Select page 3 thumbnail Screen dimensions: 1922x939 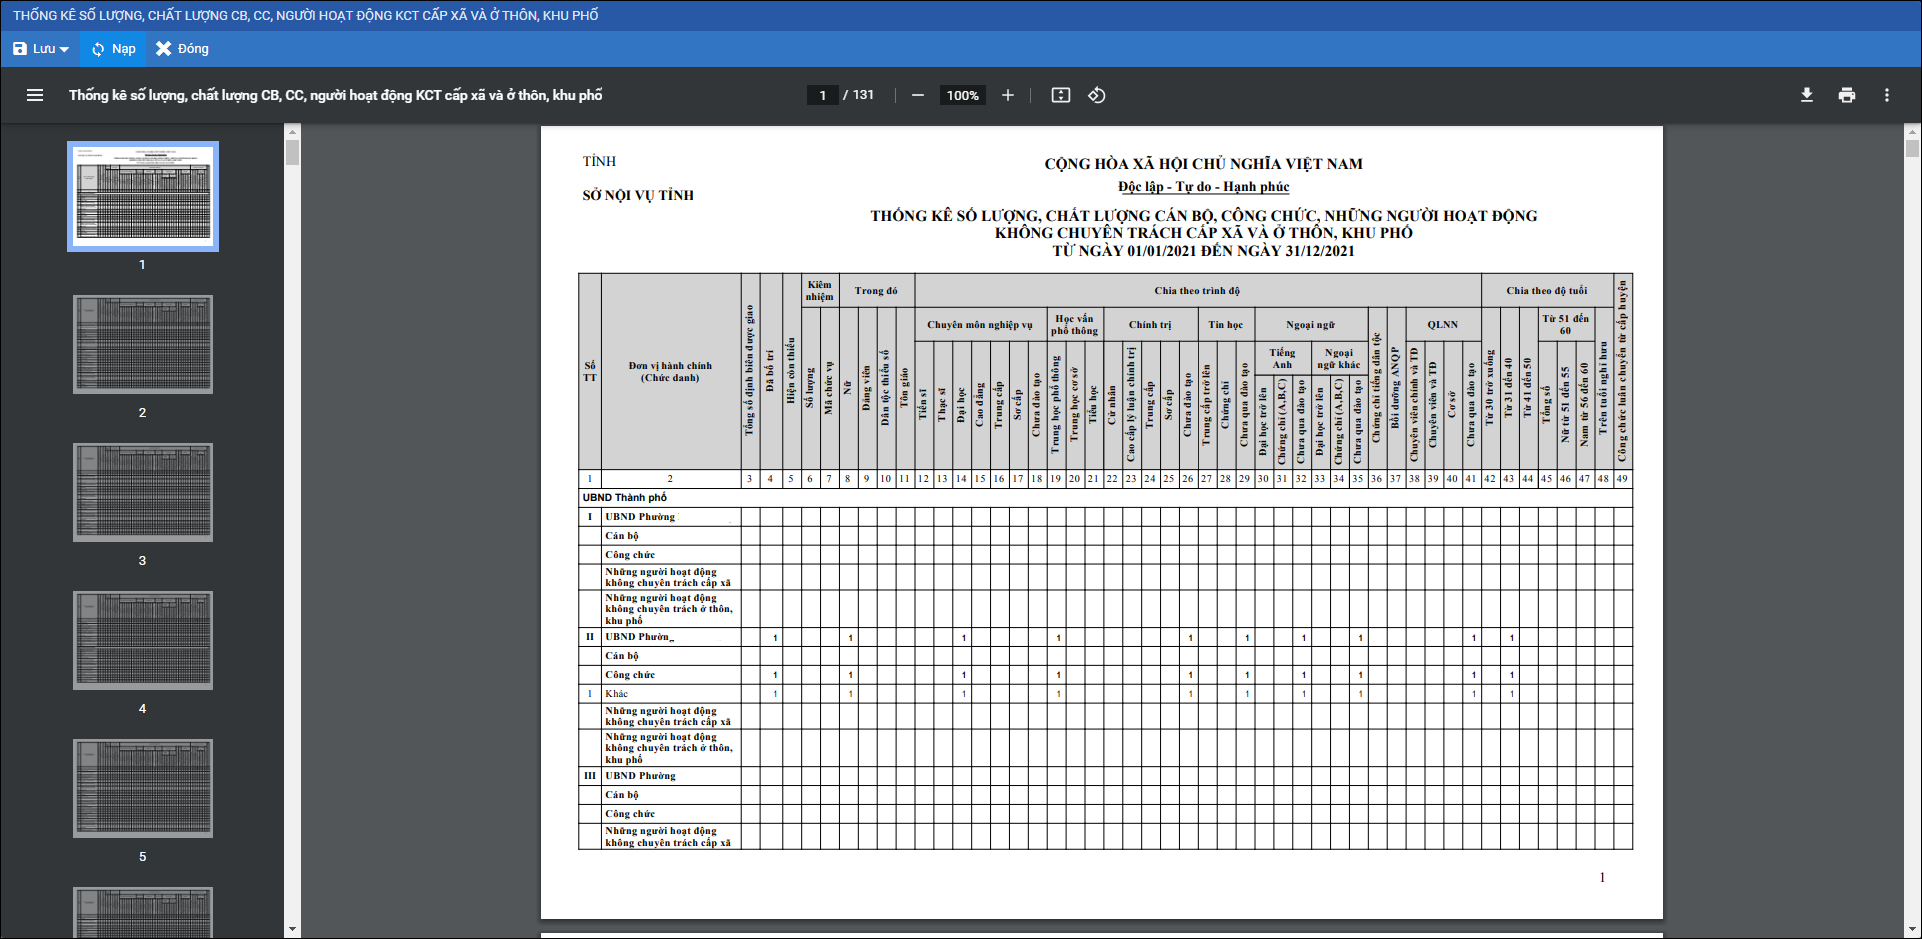pyautogui.click(x=143, y=492)
